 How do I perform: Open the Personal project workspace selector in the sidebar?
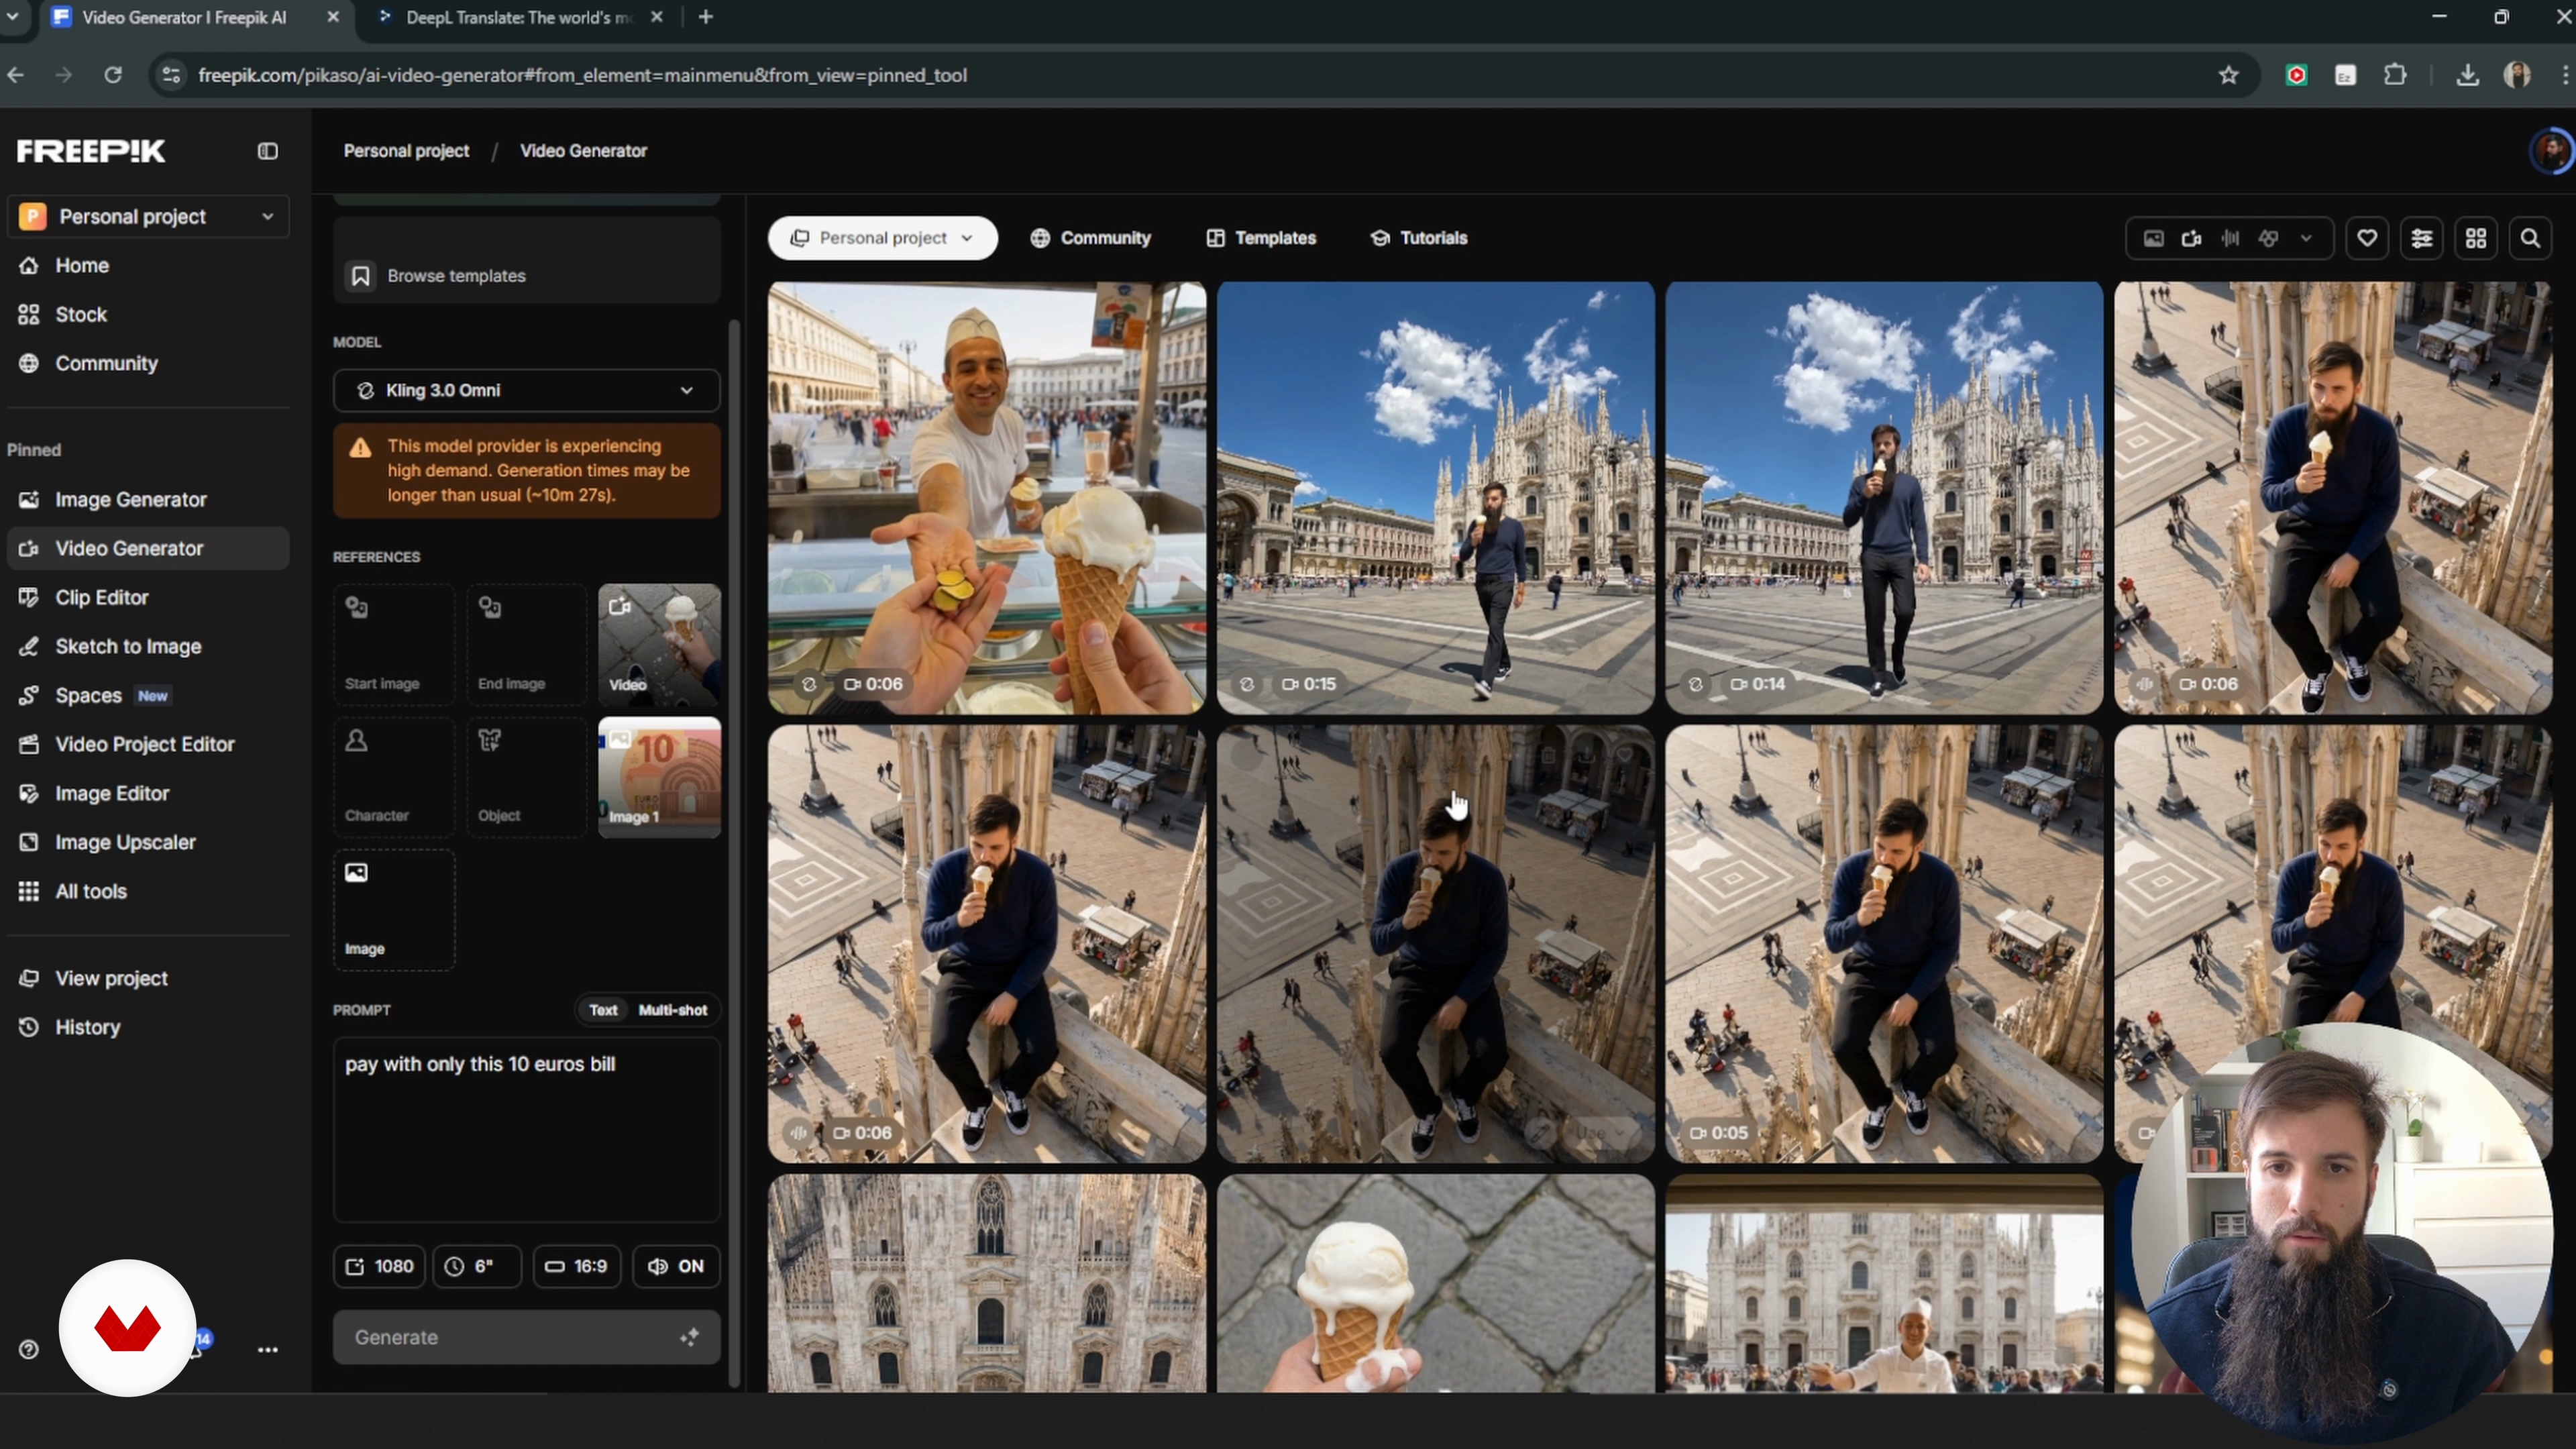click(148, 217)
